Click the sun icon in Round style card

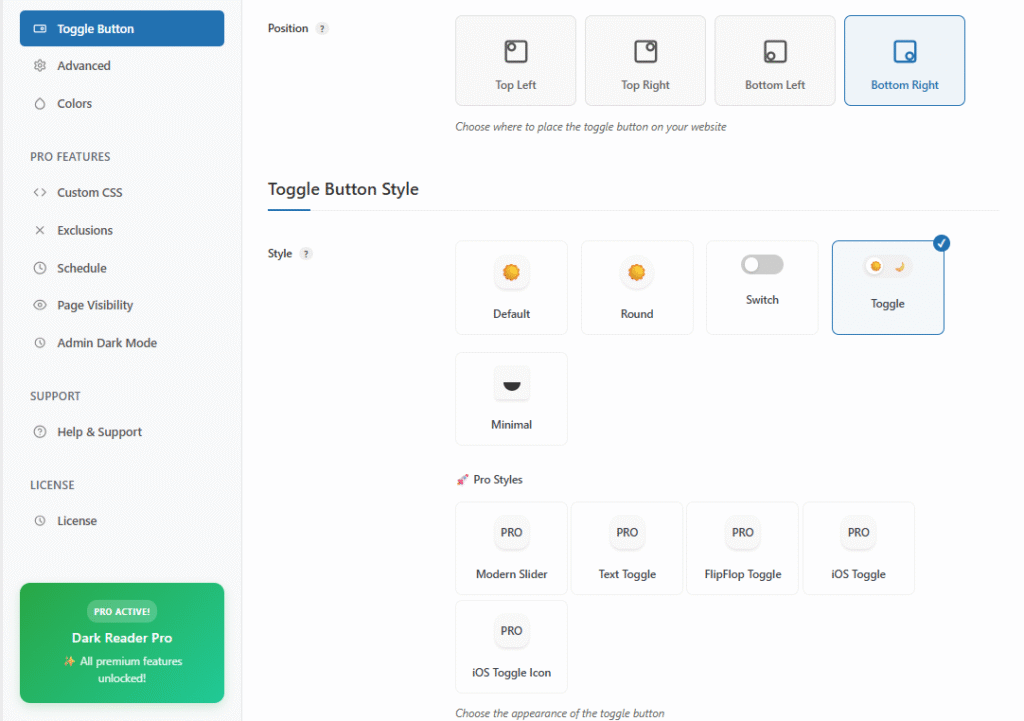click(637, 272)
